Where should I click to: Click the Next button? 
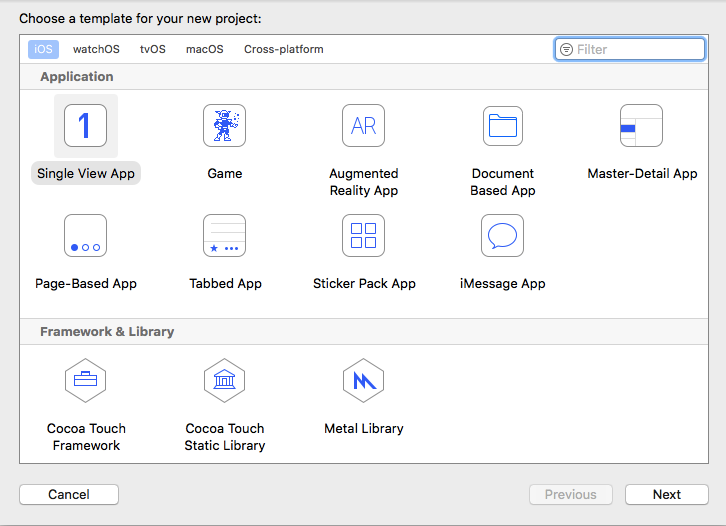(x=667, y=495)
